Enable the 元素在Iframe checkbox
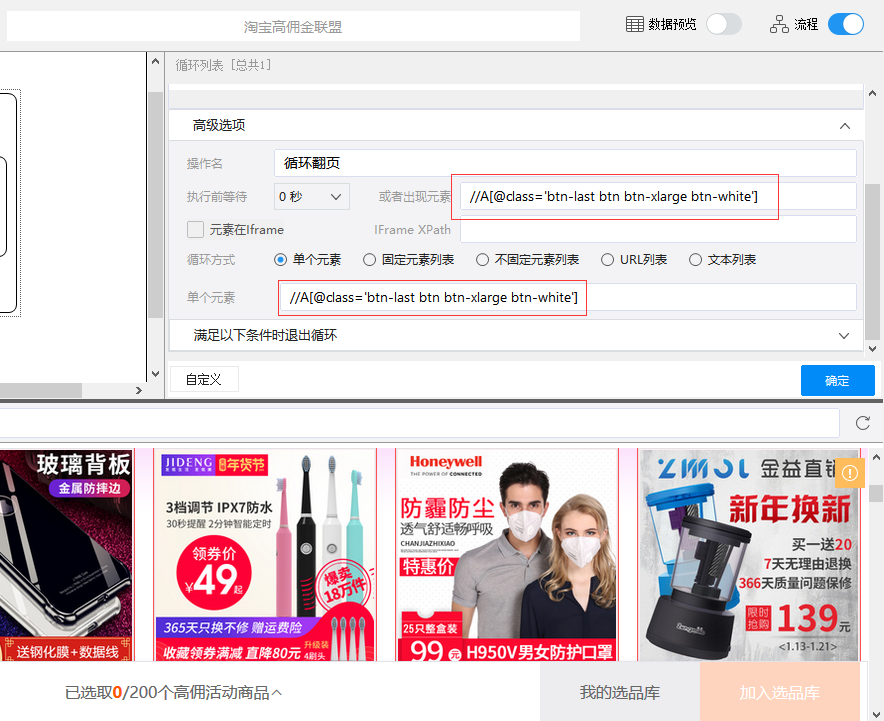This screenshot has width=884, height=721. pyautogui.click(x=195, y=229)
